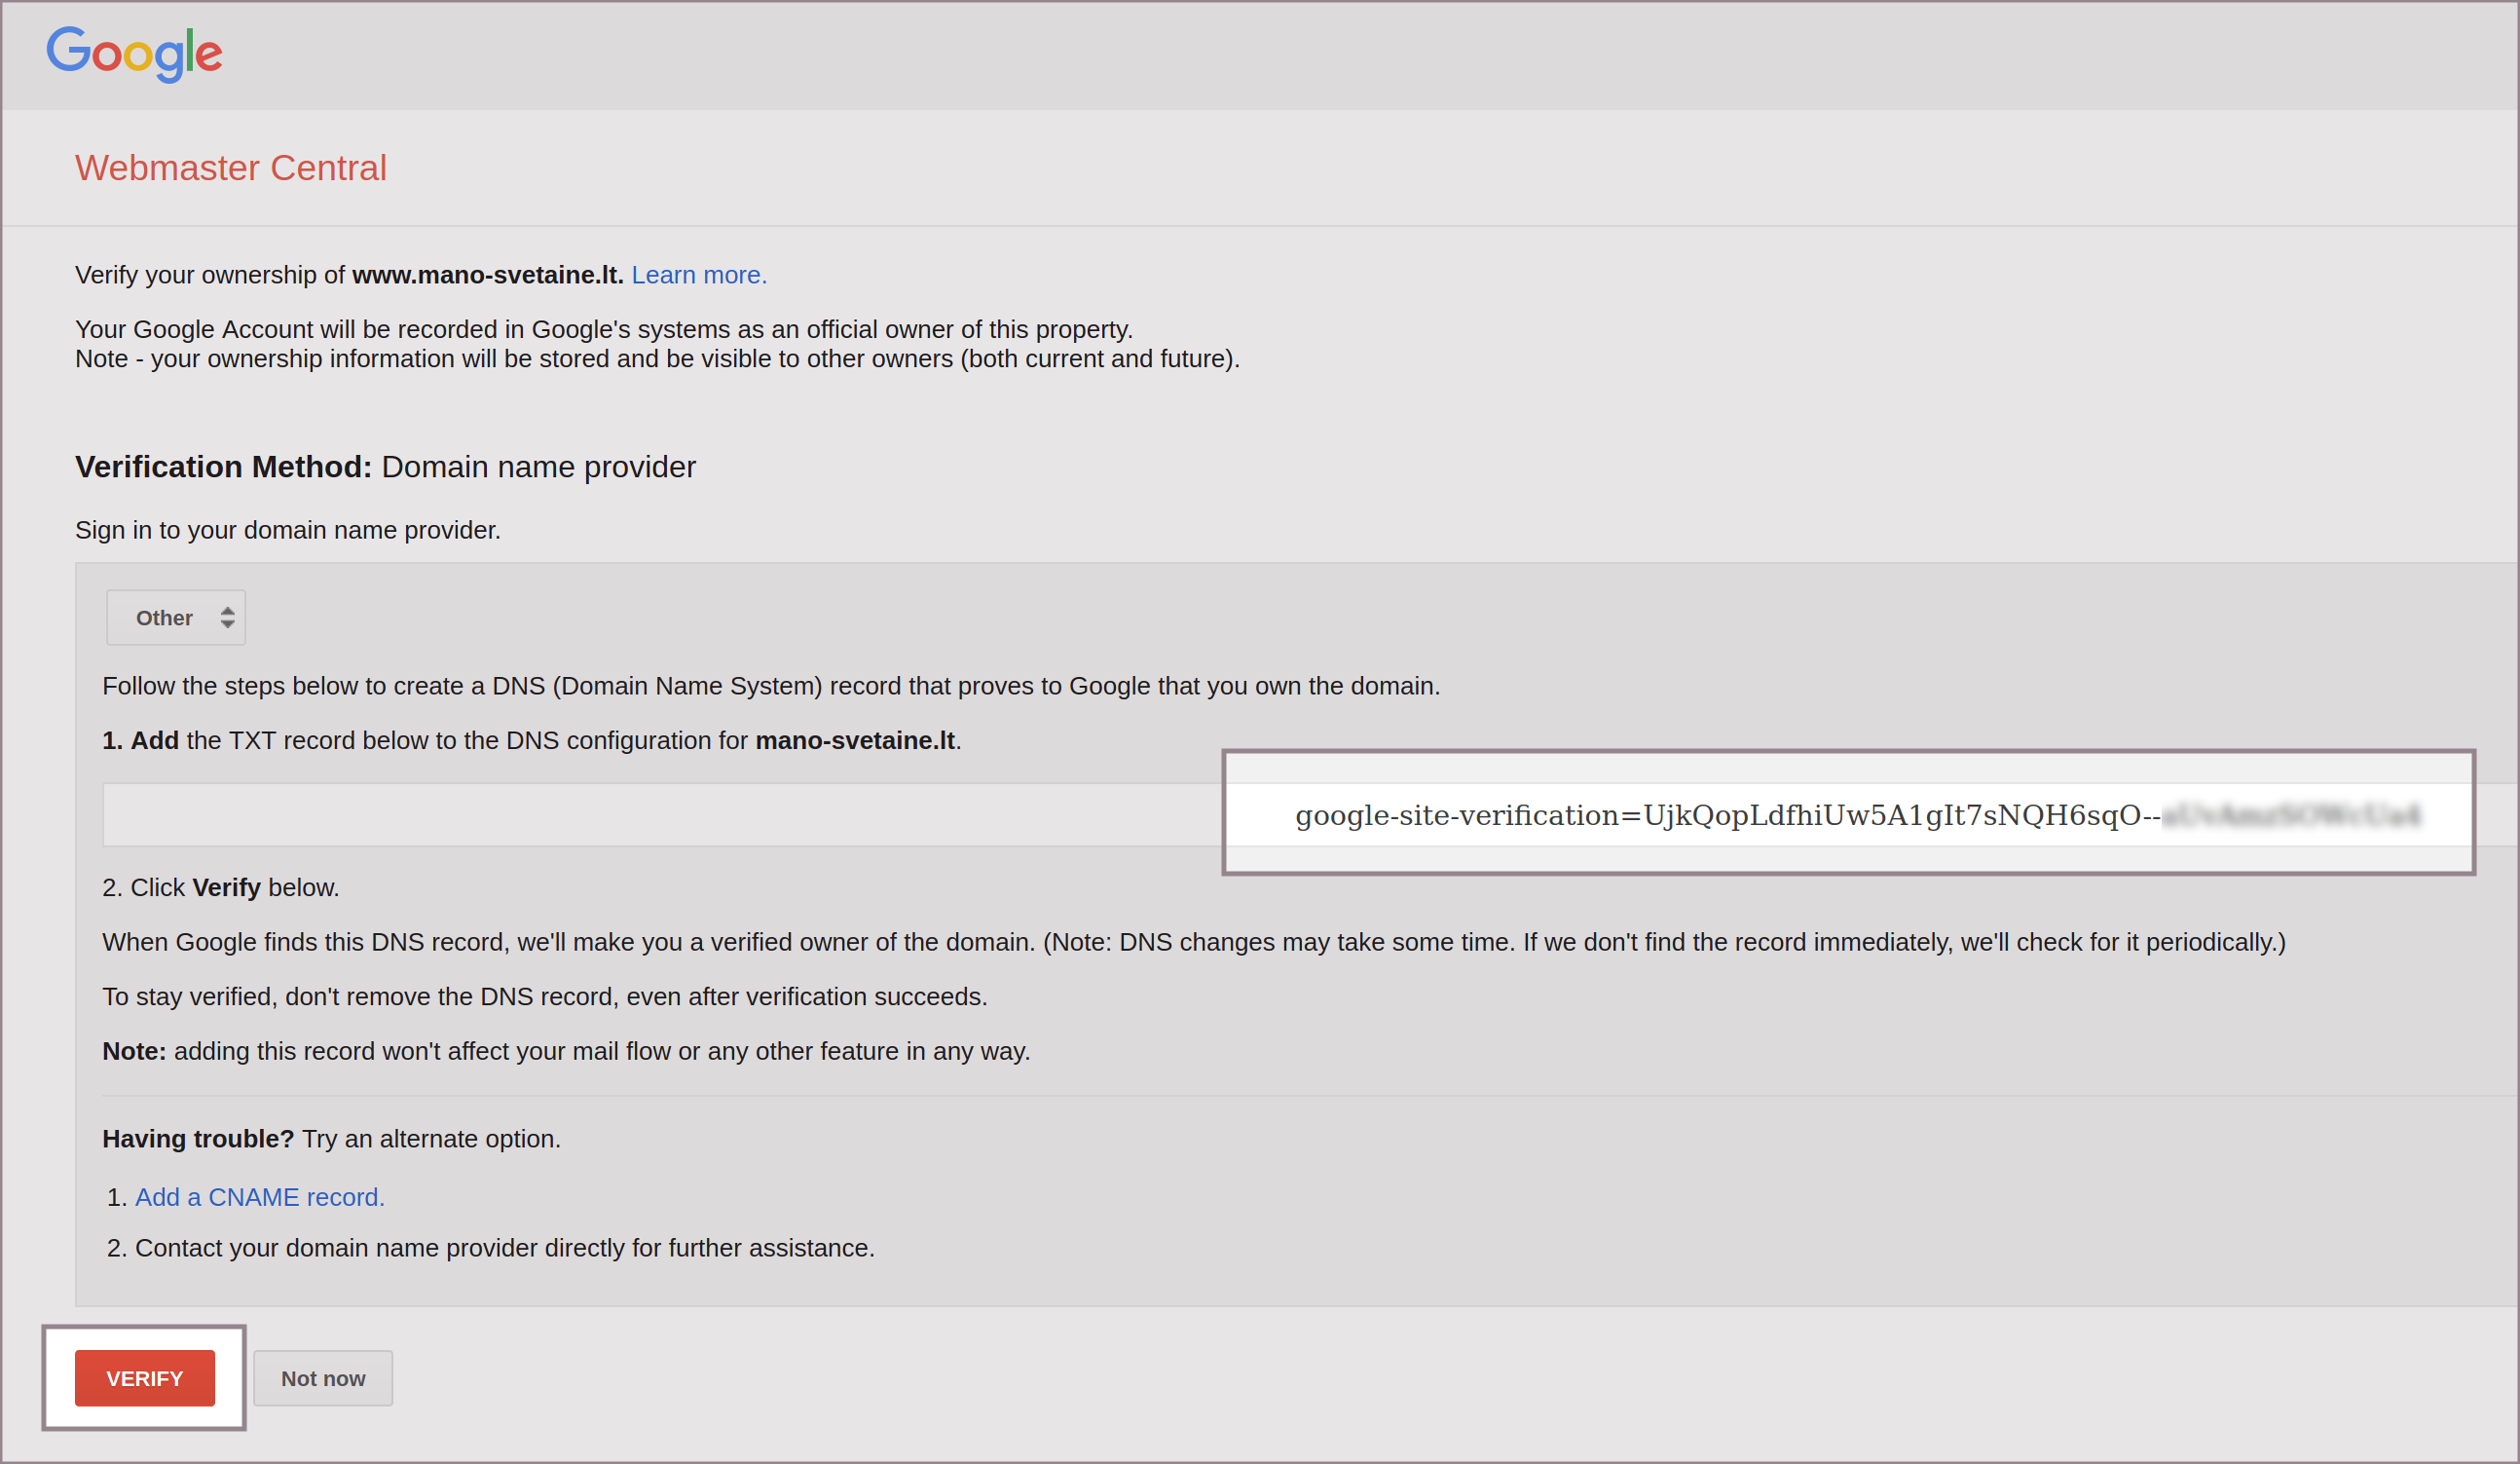Click the Sign in to your domain provider text
2520x1464 pixels.
[288, 530]
